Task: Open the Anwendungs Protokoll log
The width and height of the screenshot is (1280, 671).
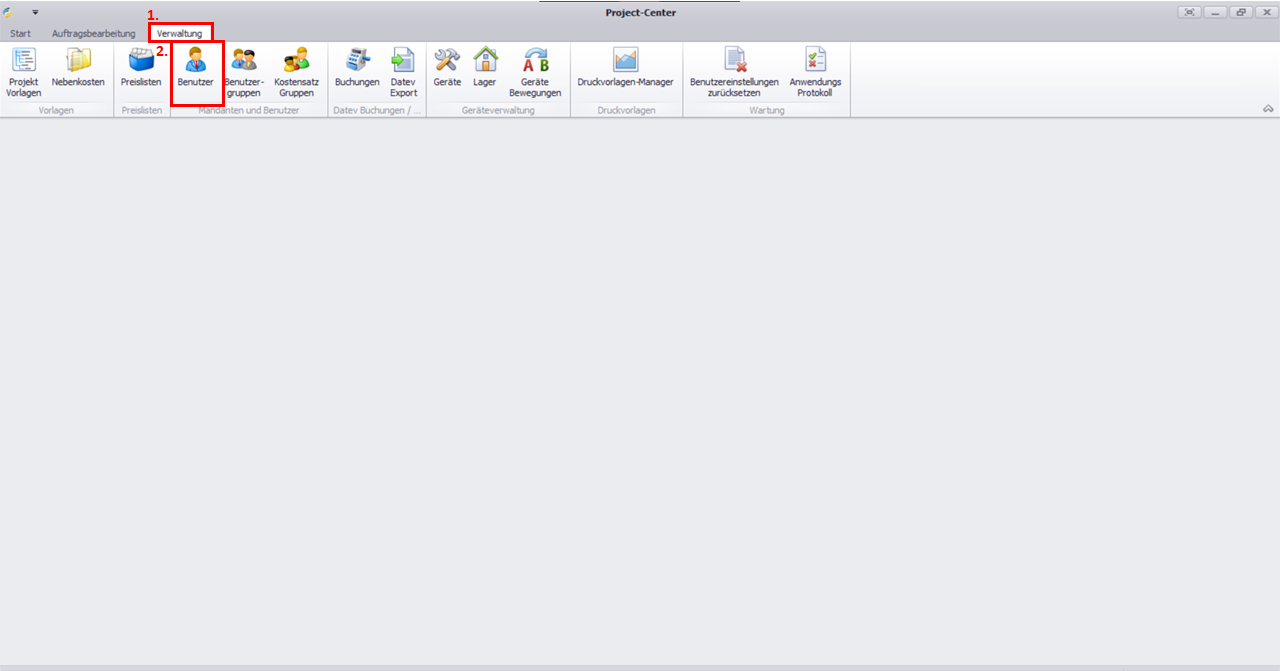Action: point(815,72)
